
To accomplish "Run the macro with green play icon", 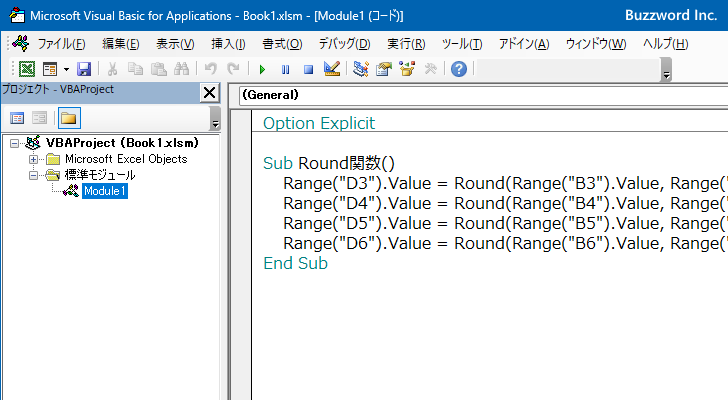I will tap(262, 70).
